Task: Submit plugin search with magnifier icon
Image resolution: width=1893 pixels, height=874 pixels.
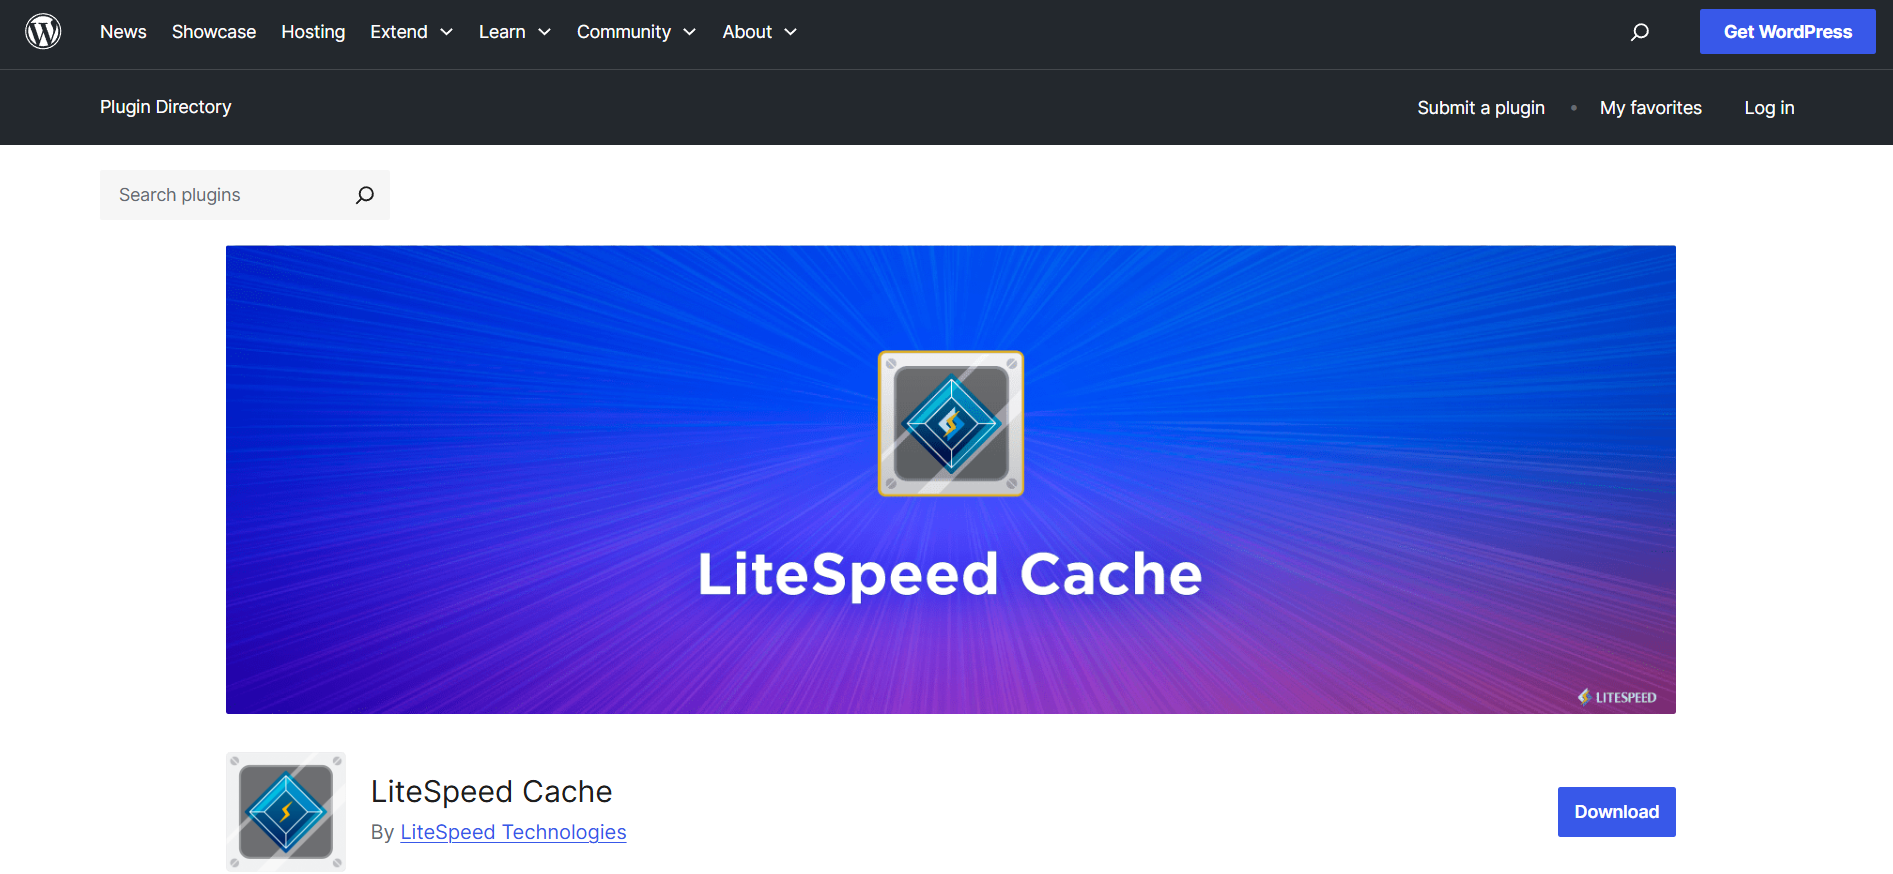Action: pos(365,195)
